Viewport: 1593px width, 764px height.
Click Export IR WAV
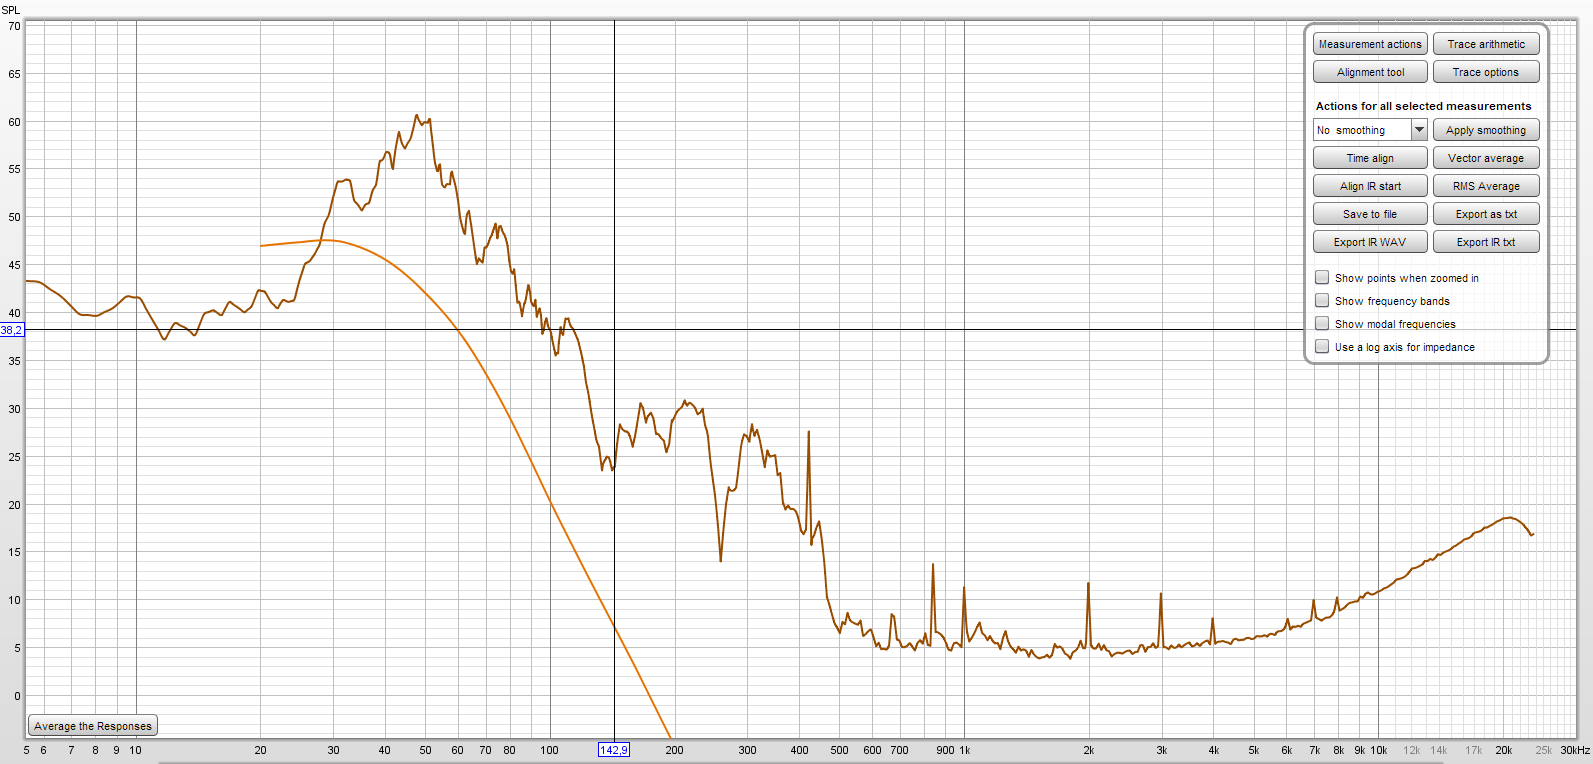(x=1370, y=242)
